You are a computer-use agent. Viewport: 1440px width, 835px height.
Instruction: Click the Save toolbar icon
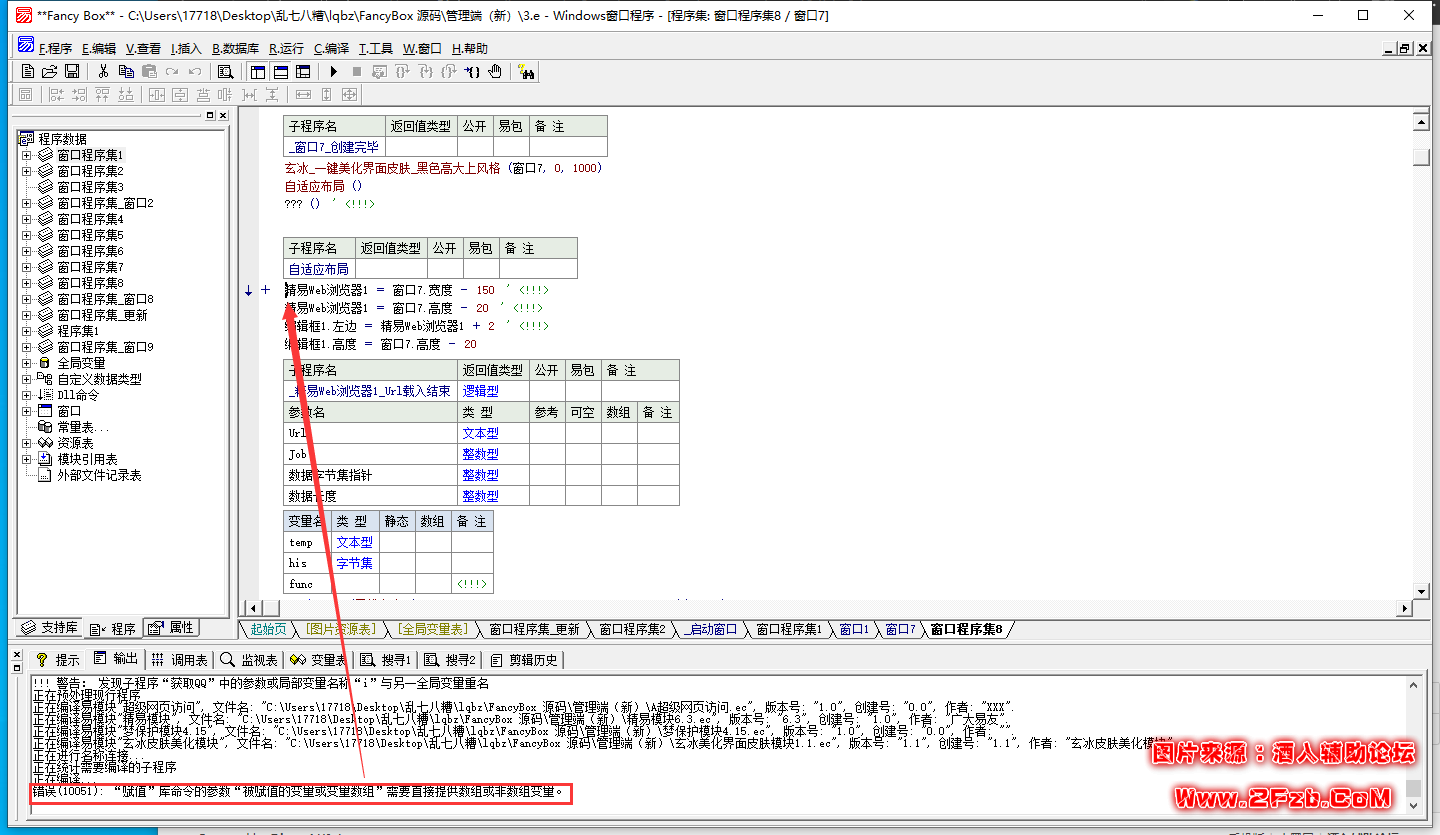click(x=71, y=71)
